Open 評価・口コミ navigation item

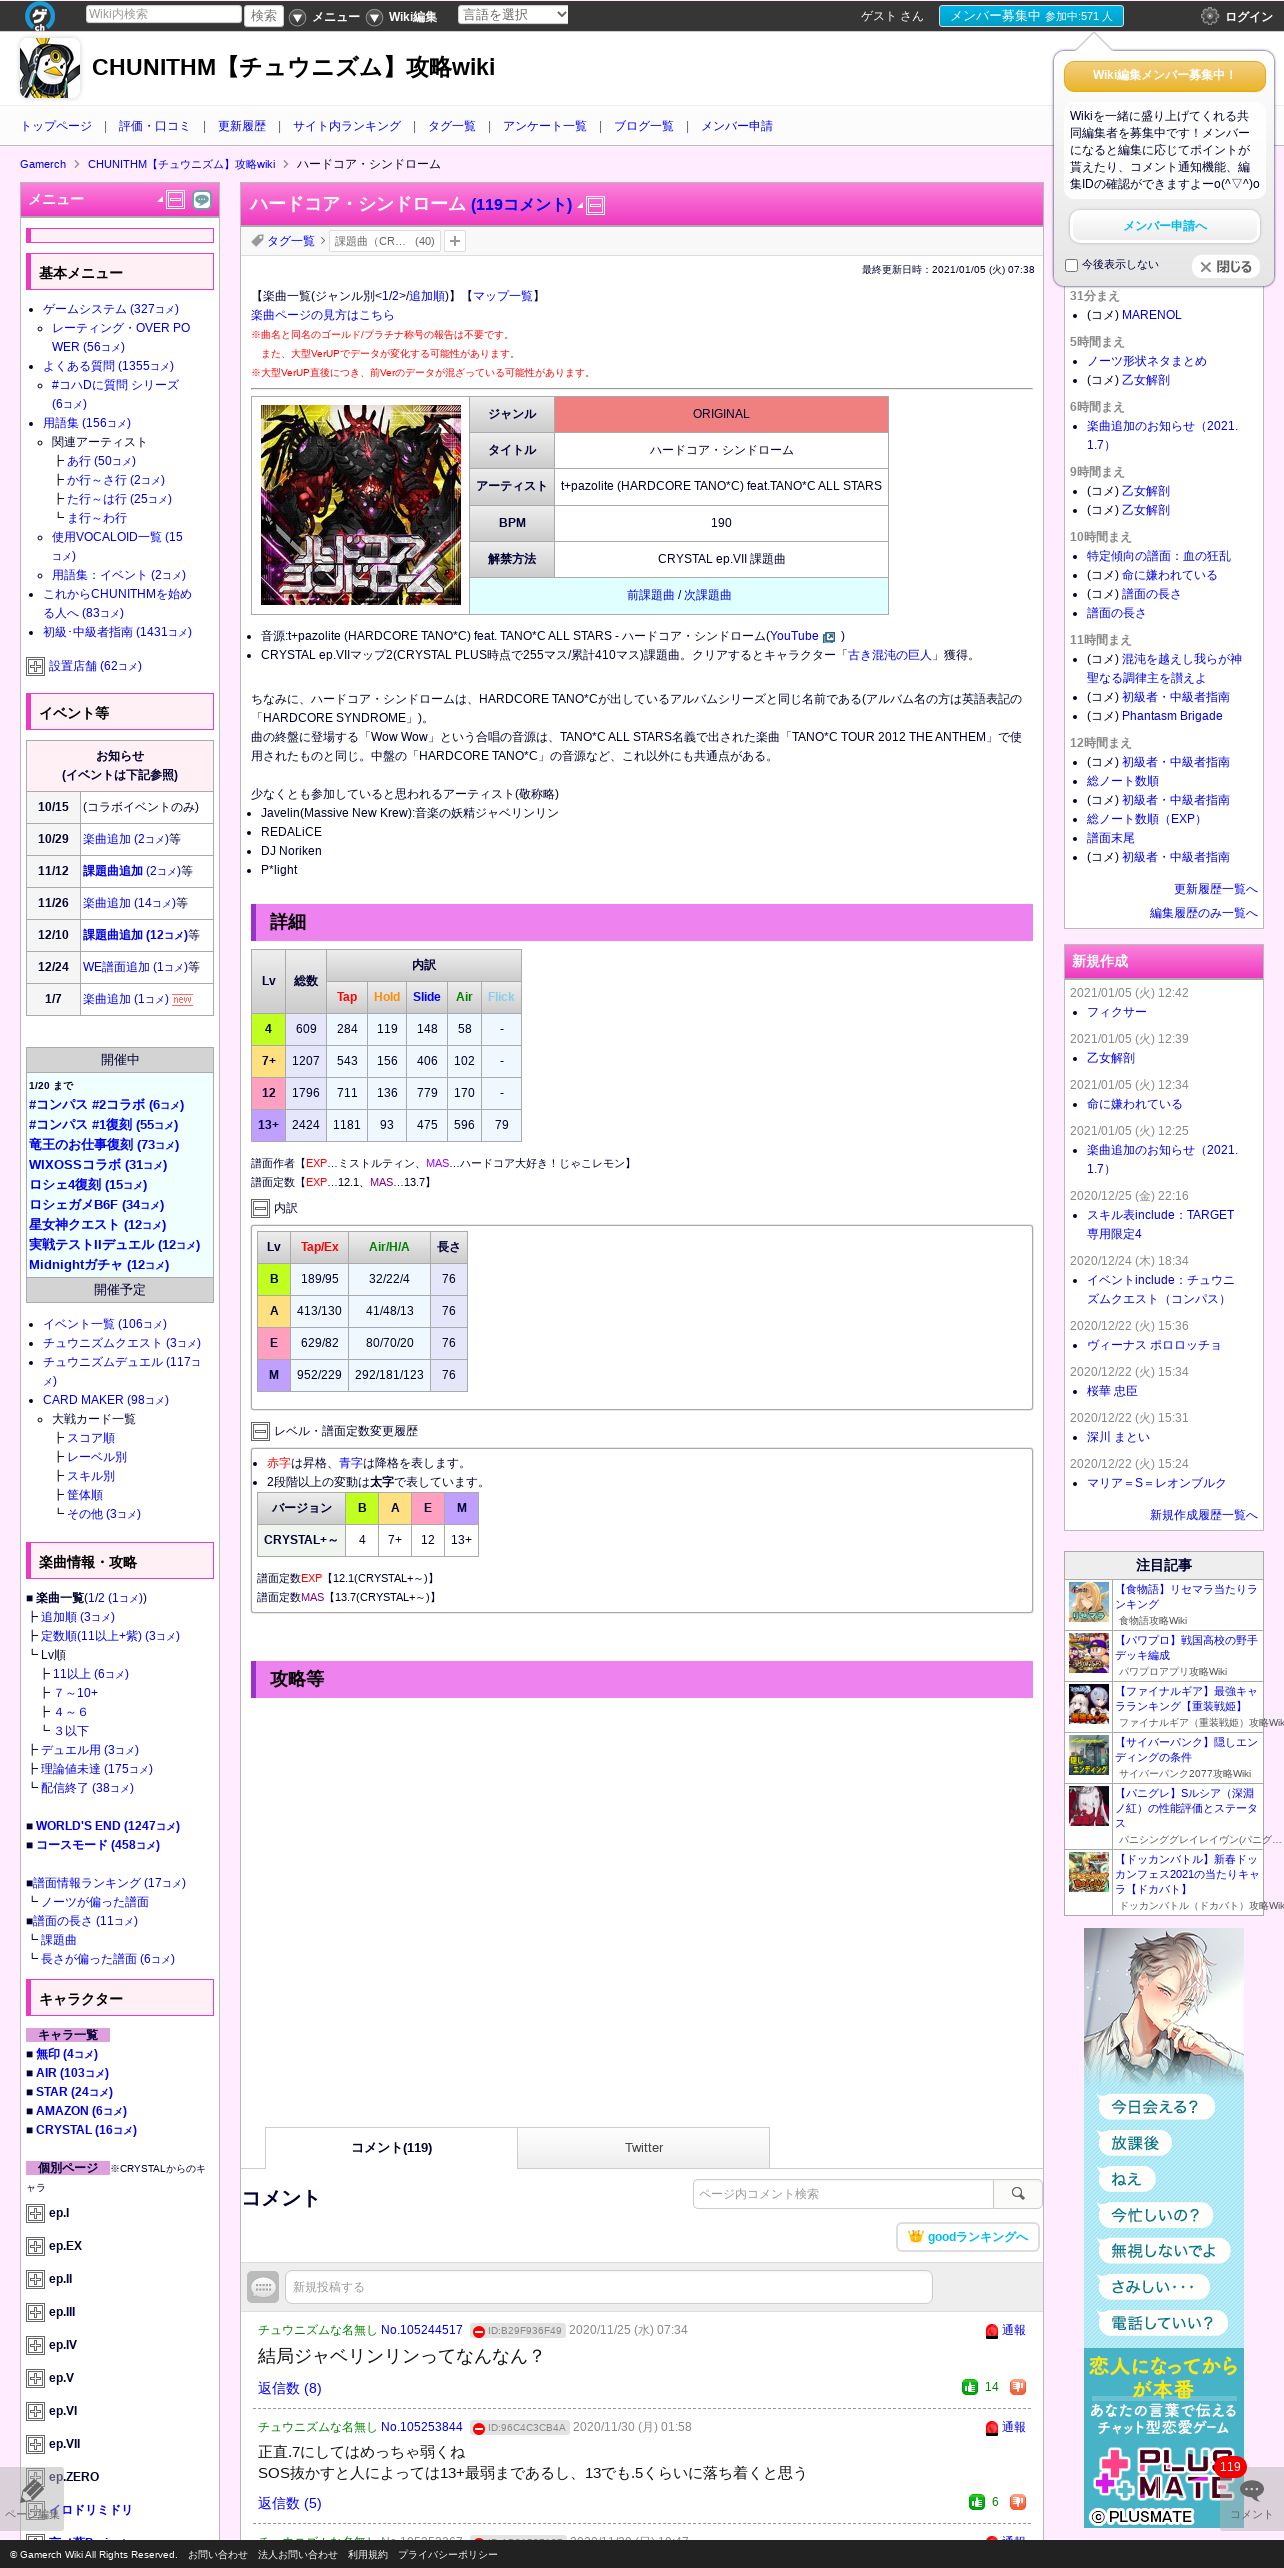tap(154, 126)
